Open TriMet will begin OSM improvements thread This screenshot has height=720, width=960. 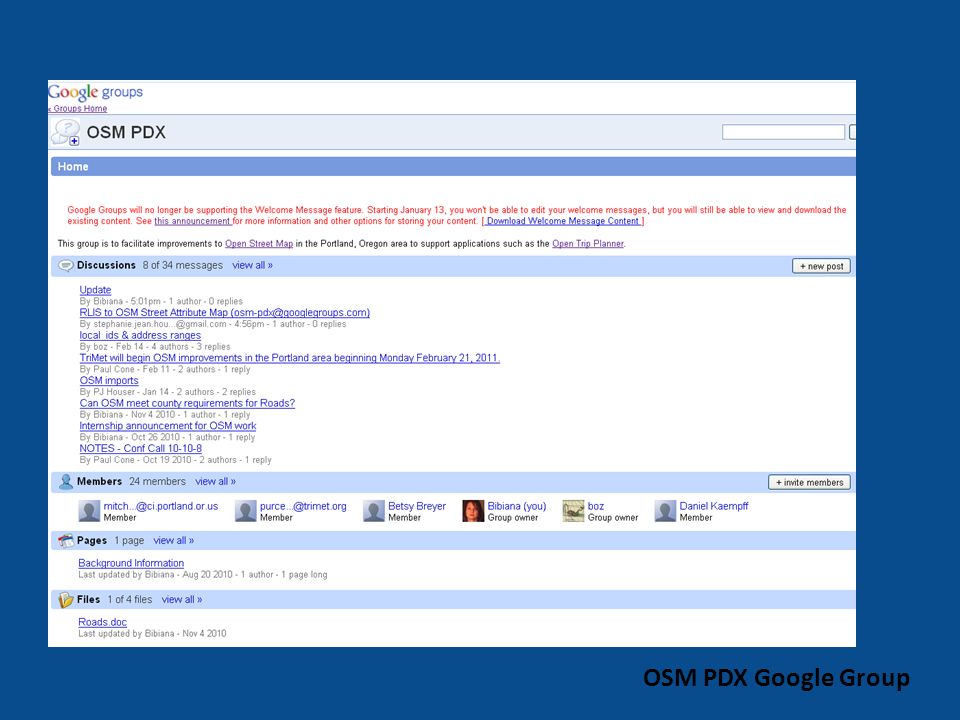tap(290, 358)
